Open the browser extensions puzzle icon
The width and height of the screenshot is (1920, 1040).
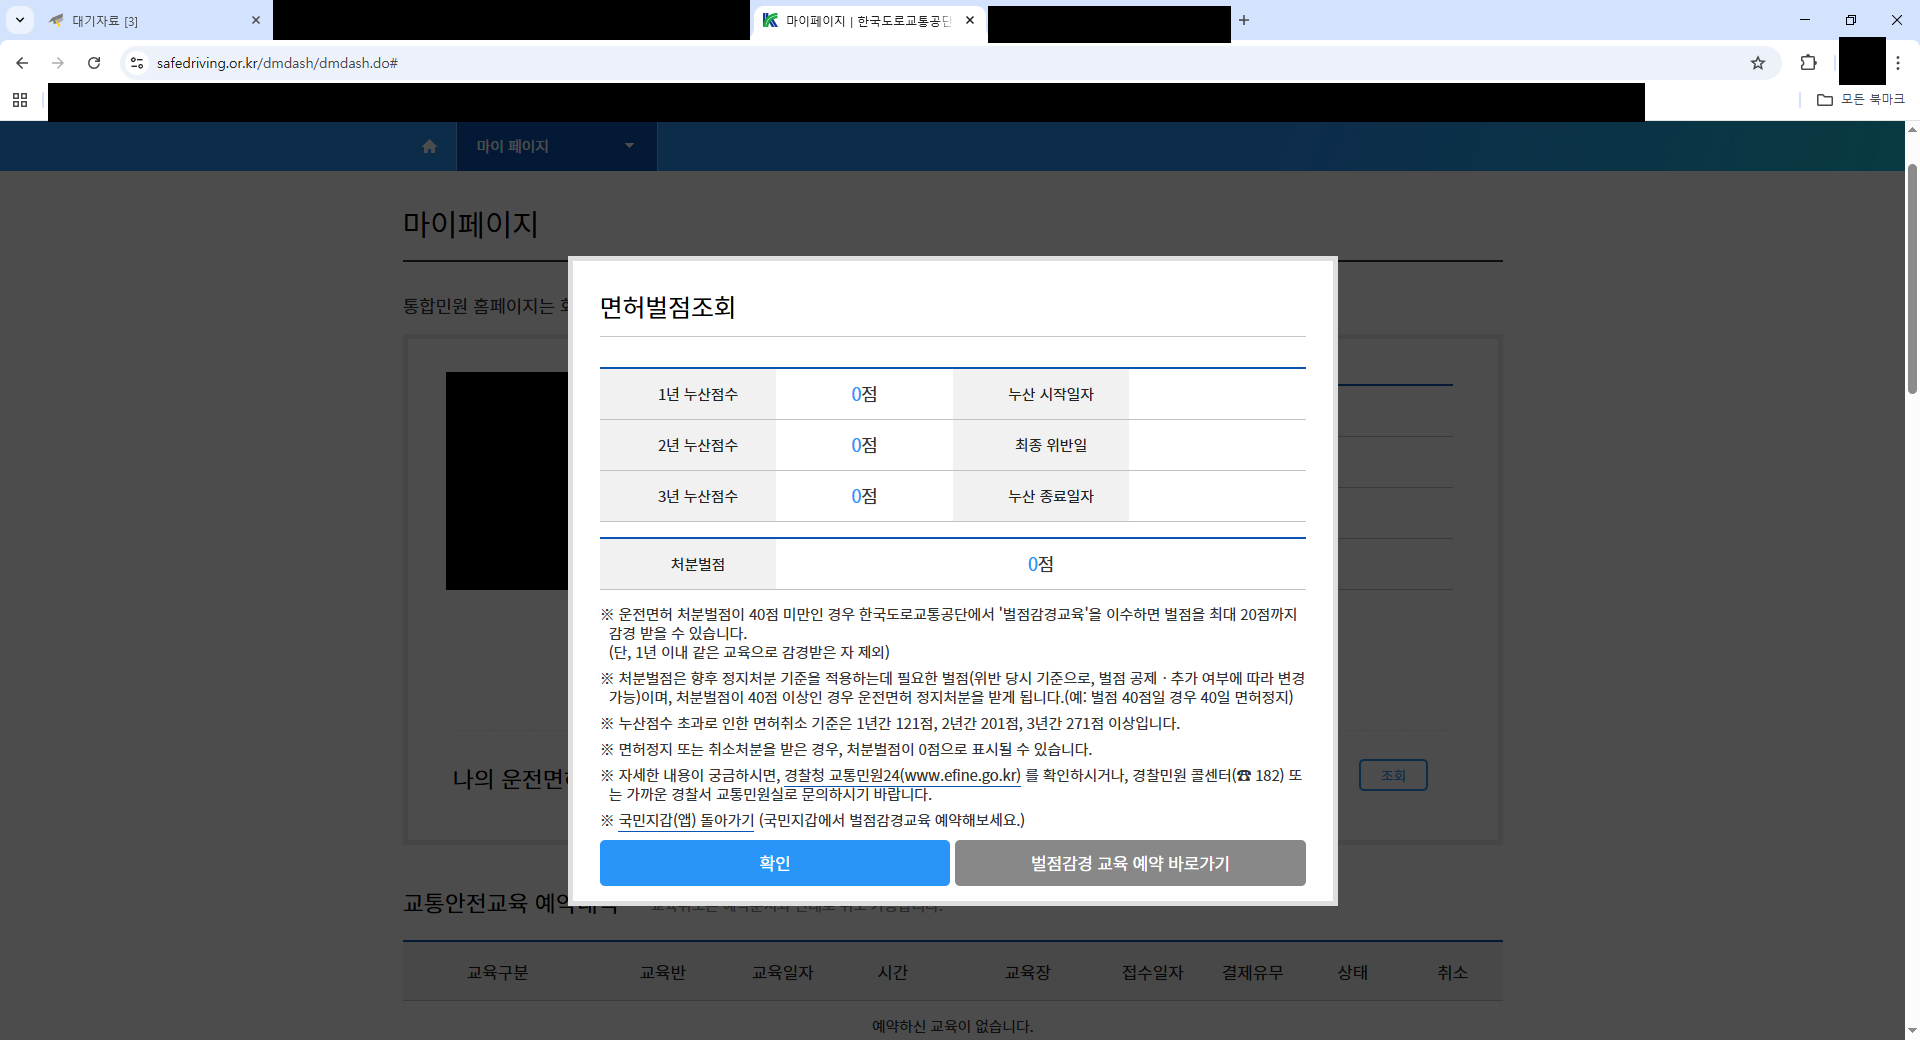[x=1808, y=63]
